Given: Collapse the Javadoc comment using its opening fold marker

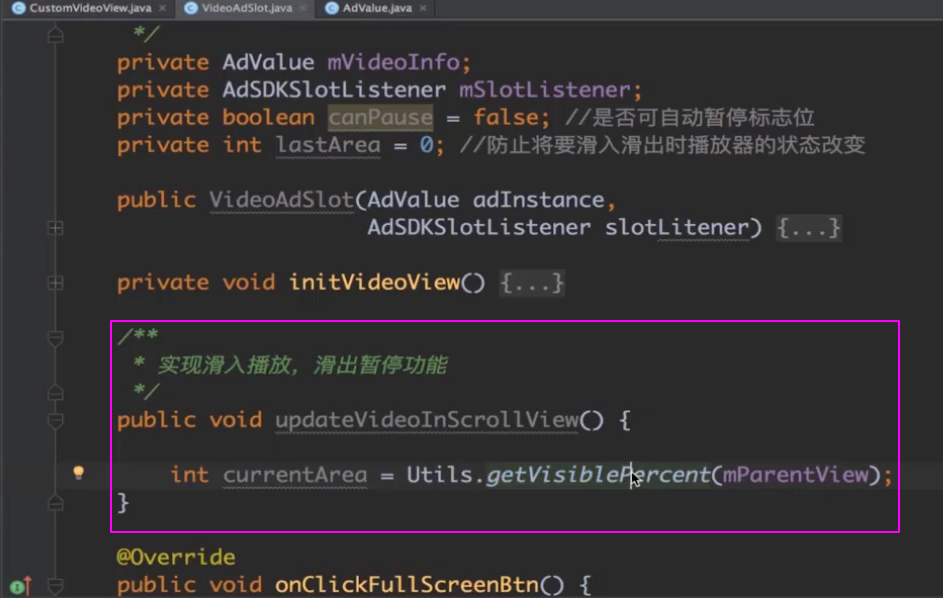Looking at the screenshot, I should click(55, 339).
